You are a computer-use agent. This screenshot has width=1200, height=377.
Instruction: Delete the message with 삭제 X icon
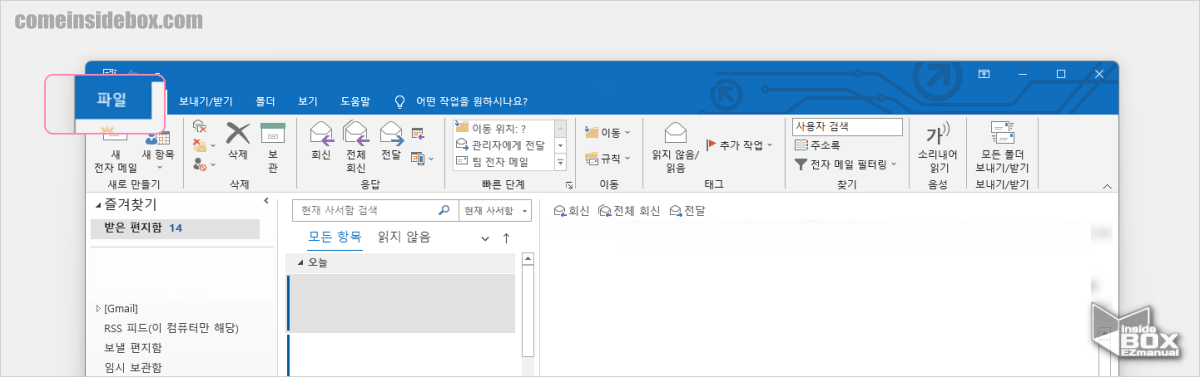point(238,140)
